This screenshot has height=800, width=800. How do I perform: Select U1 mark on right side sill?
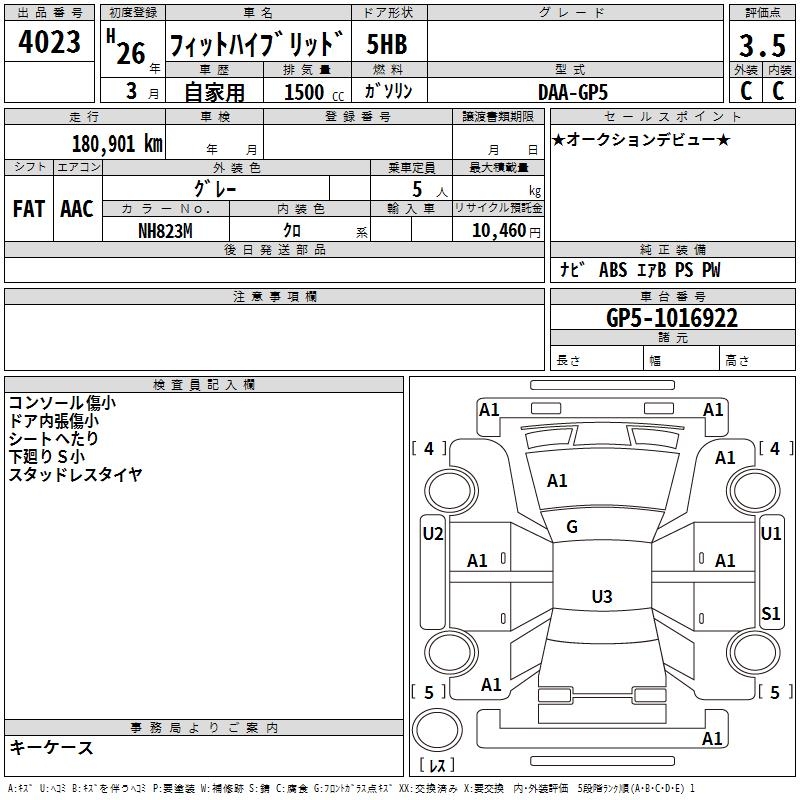[770, 534]
